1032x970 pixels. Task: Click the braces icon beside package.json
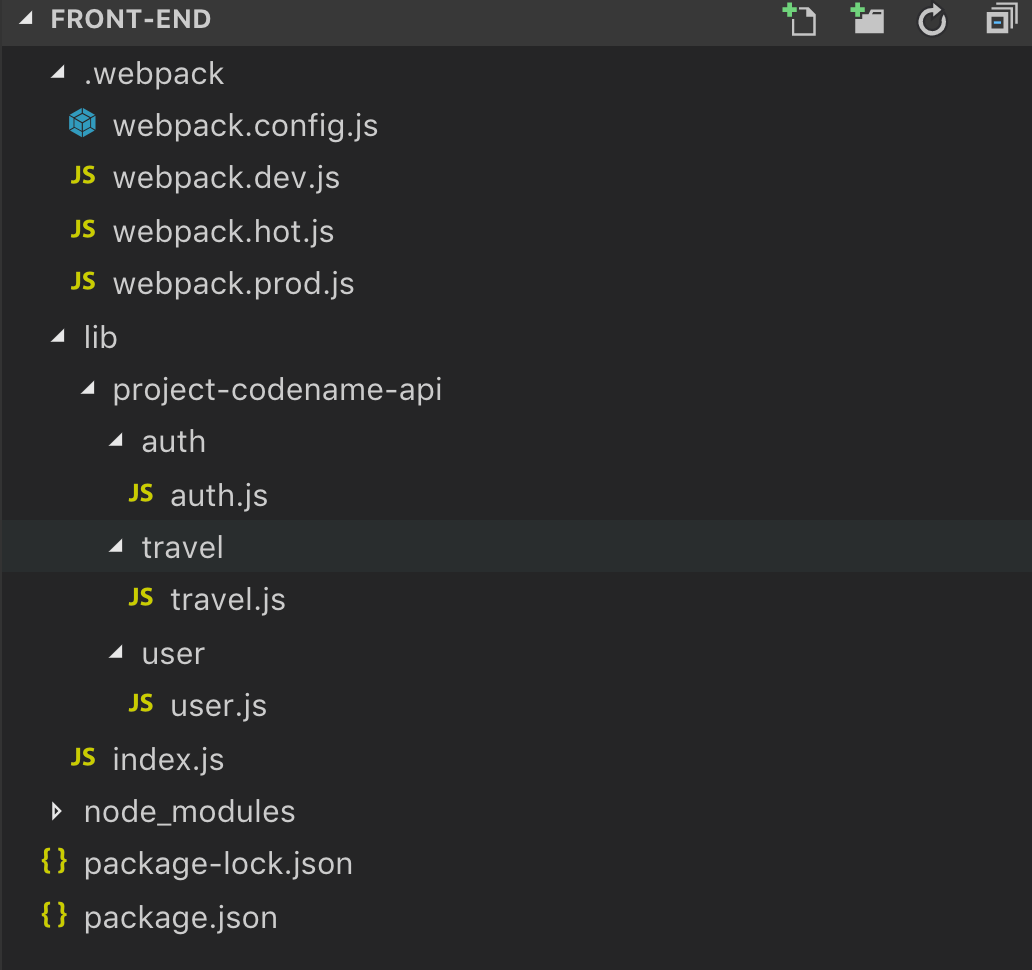[54, 915]
